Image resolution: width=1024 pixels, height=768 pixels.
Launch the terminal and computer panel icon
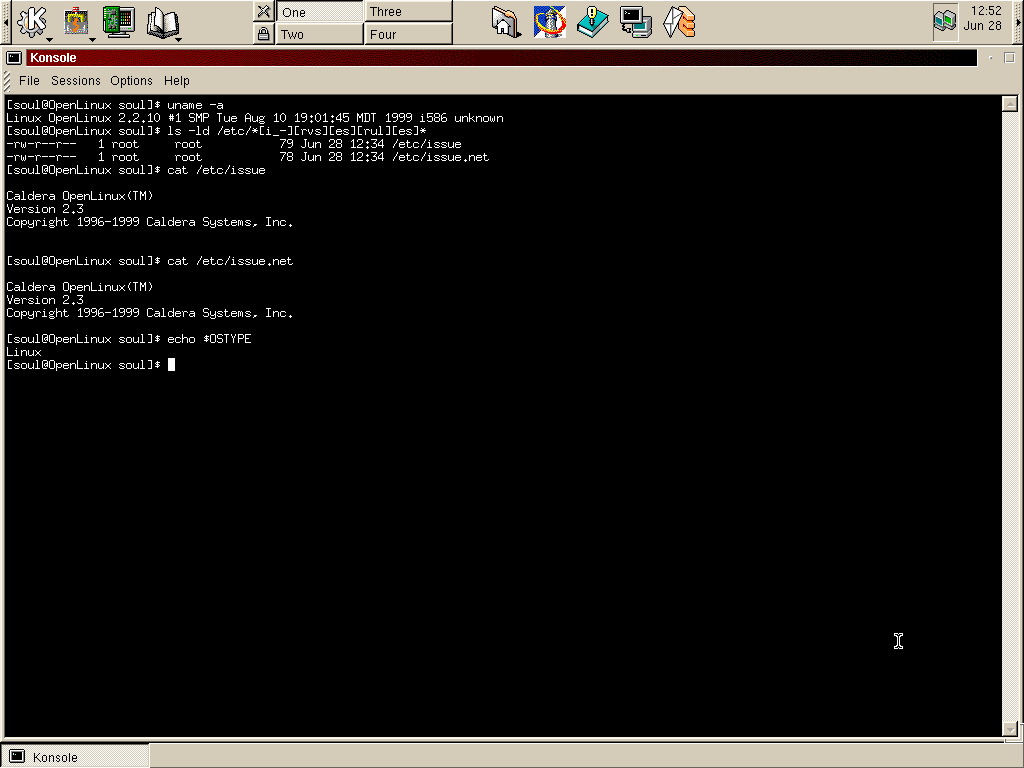tap(635, 22)
